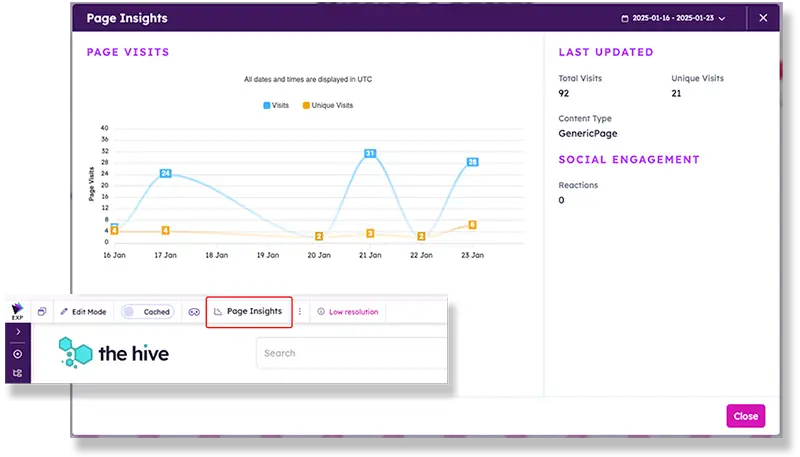Image resolution: width=800 pixels, height=457 pixels.
Task: Click the LAST UPDATED heading
Action: tap(606, 52)
